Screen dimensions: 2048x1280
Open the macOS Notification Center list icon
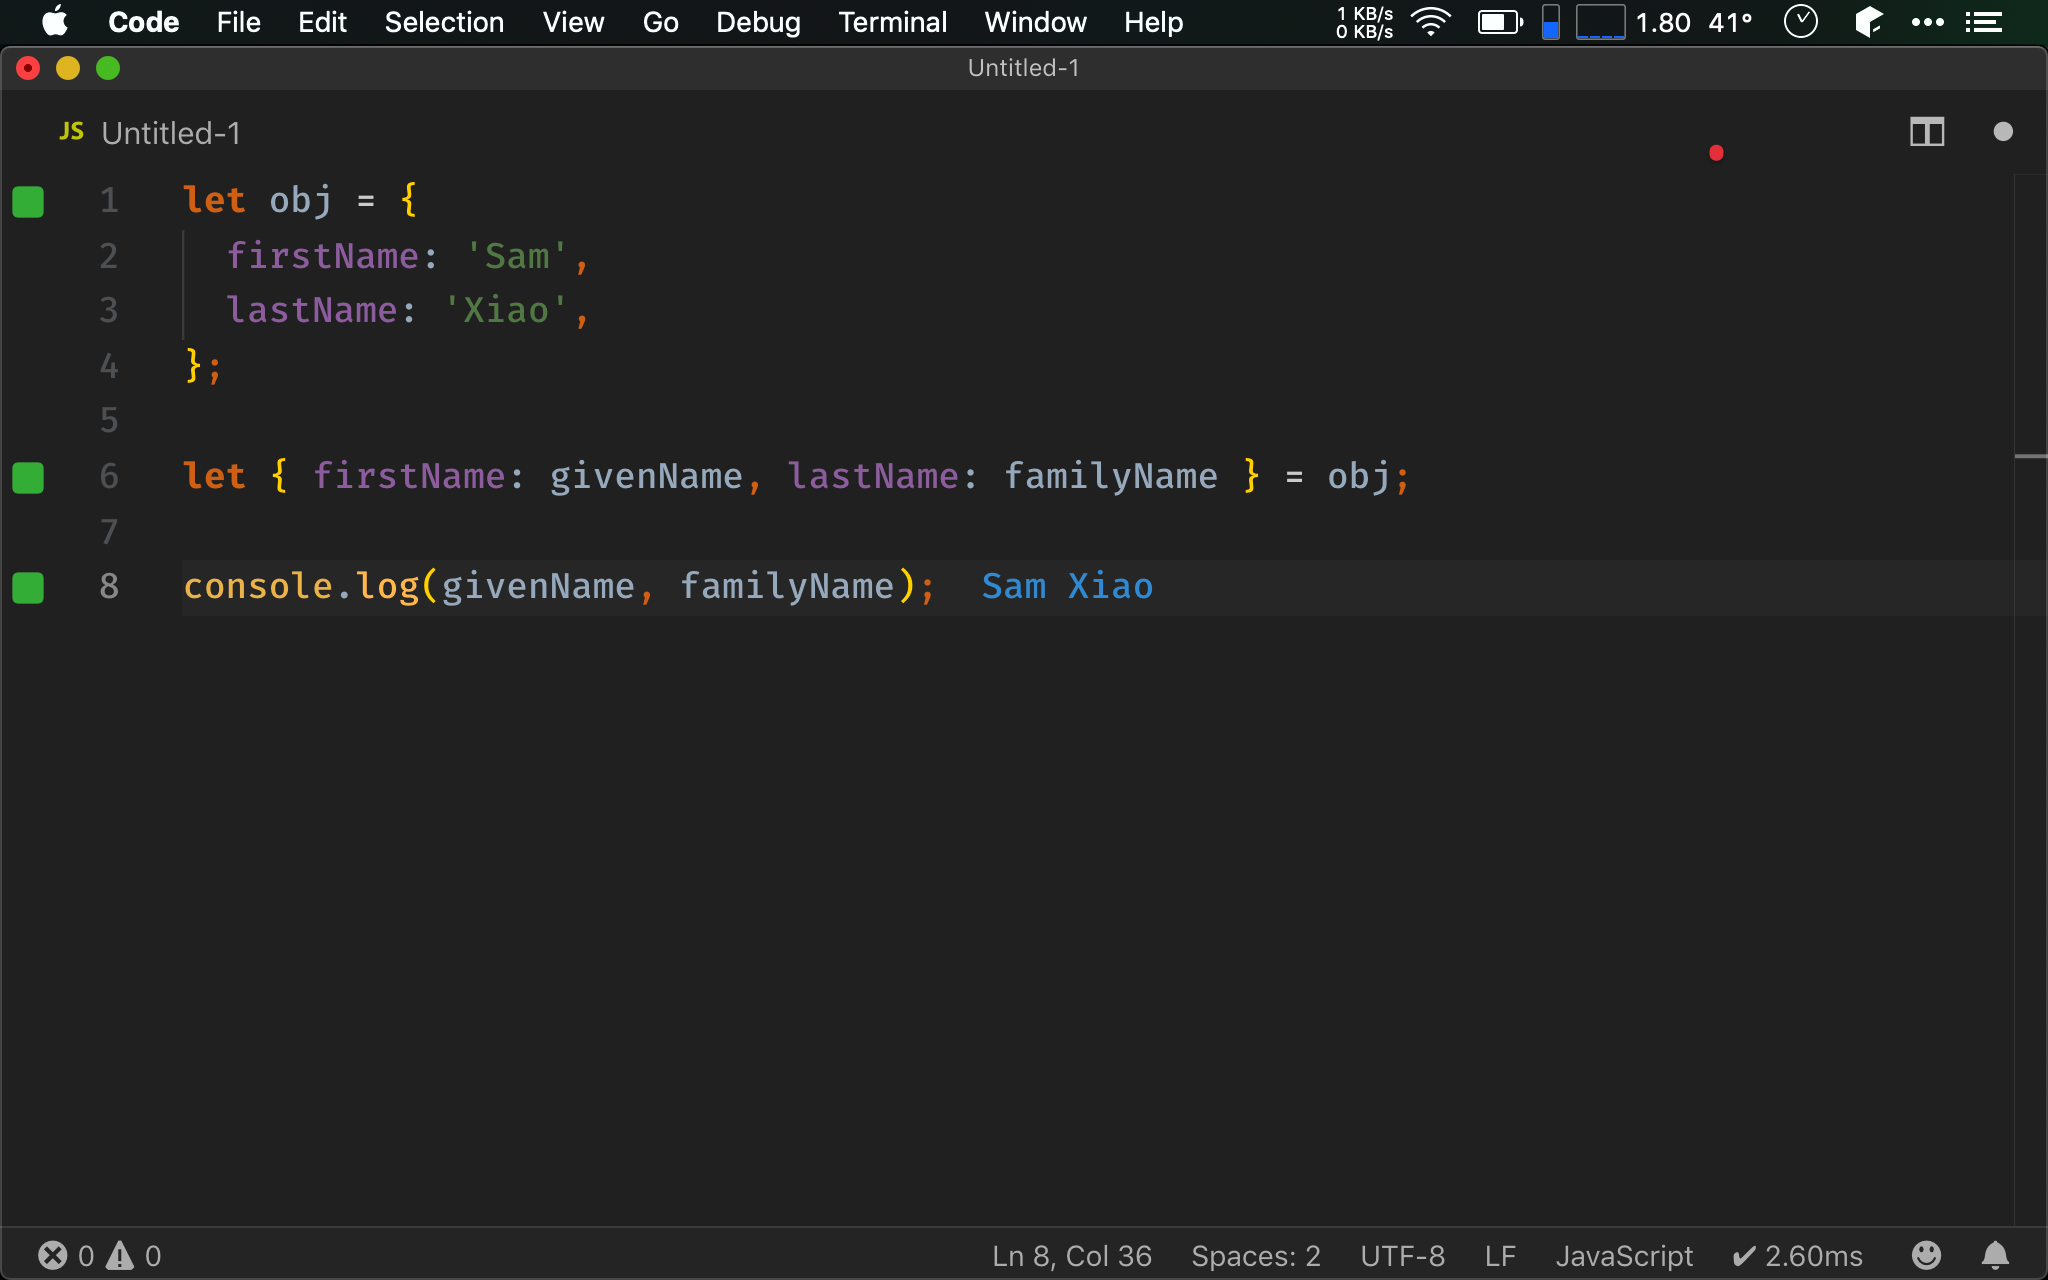pos(1984,22)
